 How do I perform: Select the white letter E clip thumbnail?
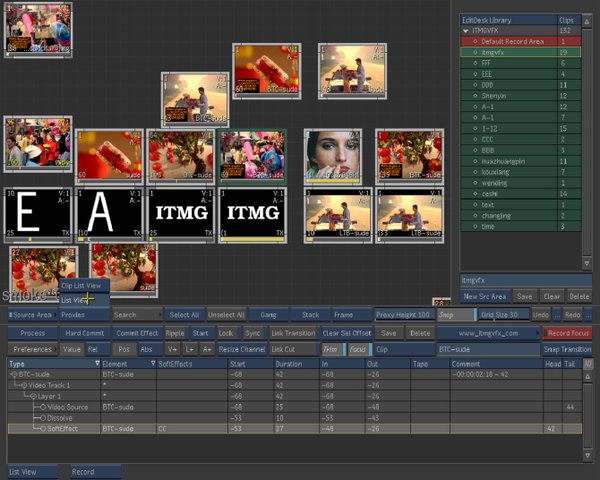(x=38, y=213)
